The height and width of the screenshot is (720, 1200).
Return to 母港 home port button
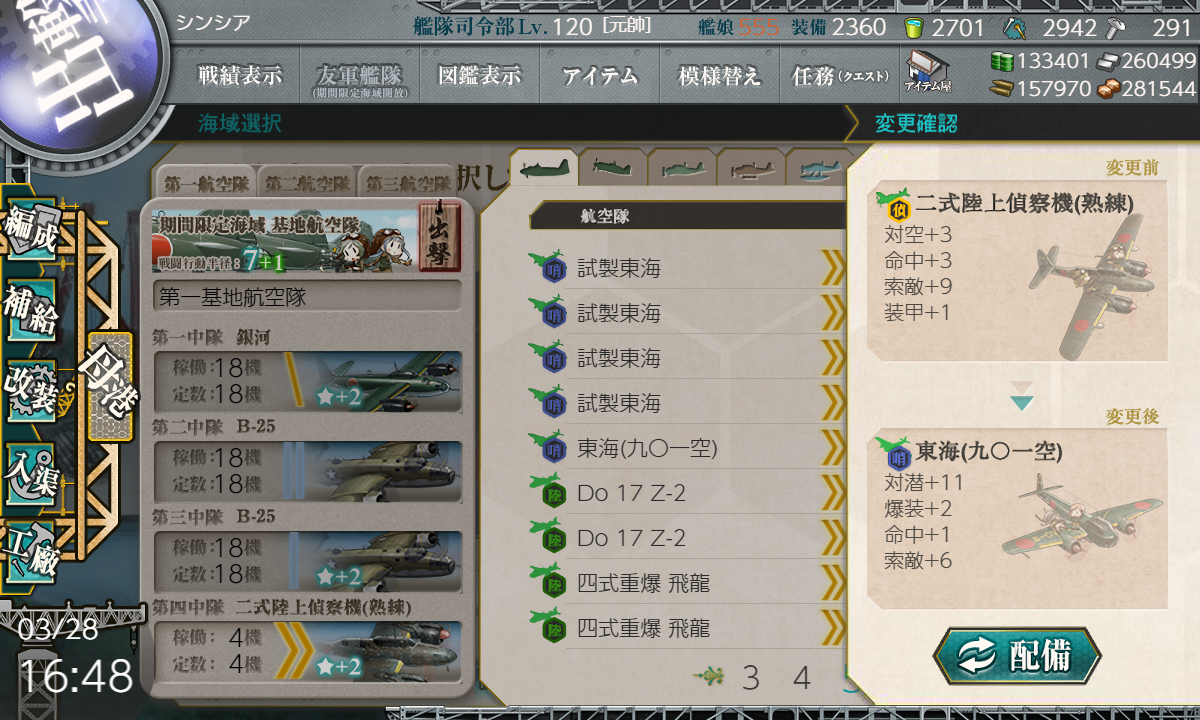click(109, 387)
